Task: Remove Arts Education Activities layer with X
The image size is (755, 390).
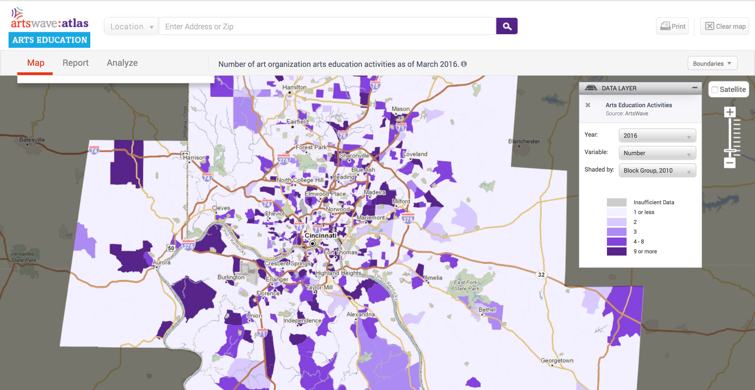Action: [x=587, y=105]
